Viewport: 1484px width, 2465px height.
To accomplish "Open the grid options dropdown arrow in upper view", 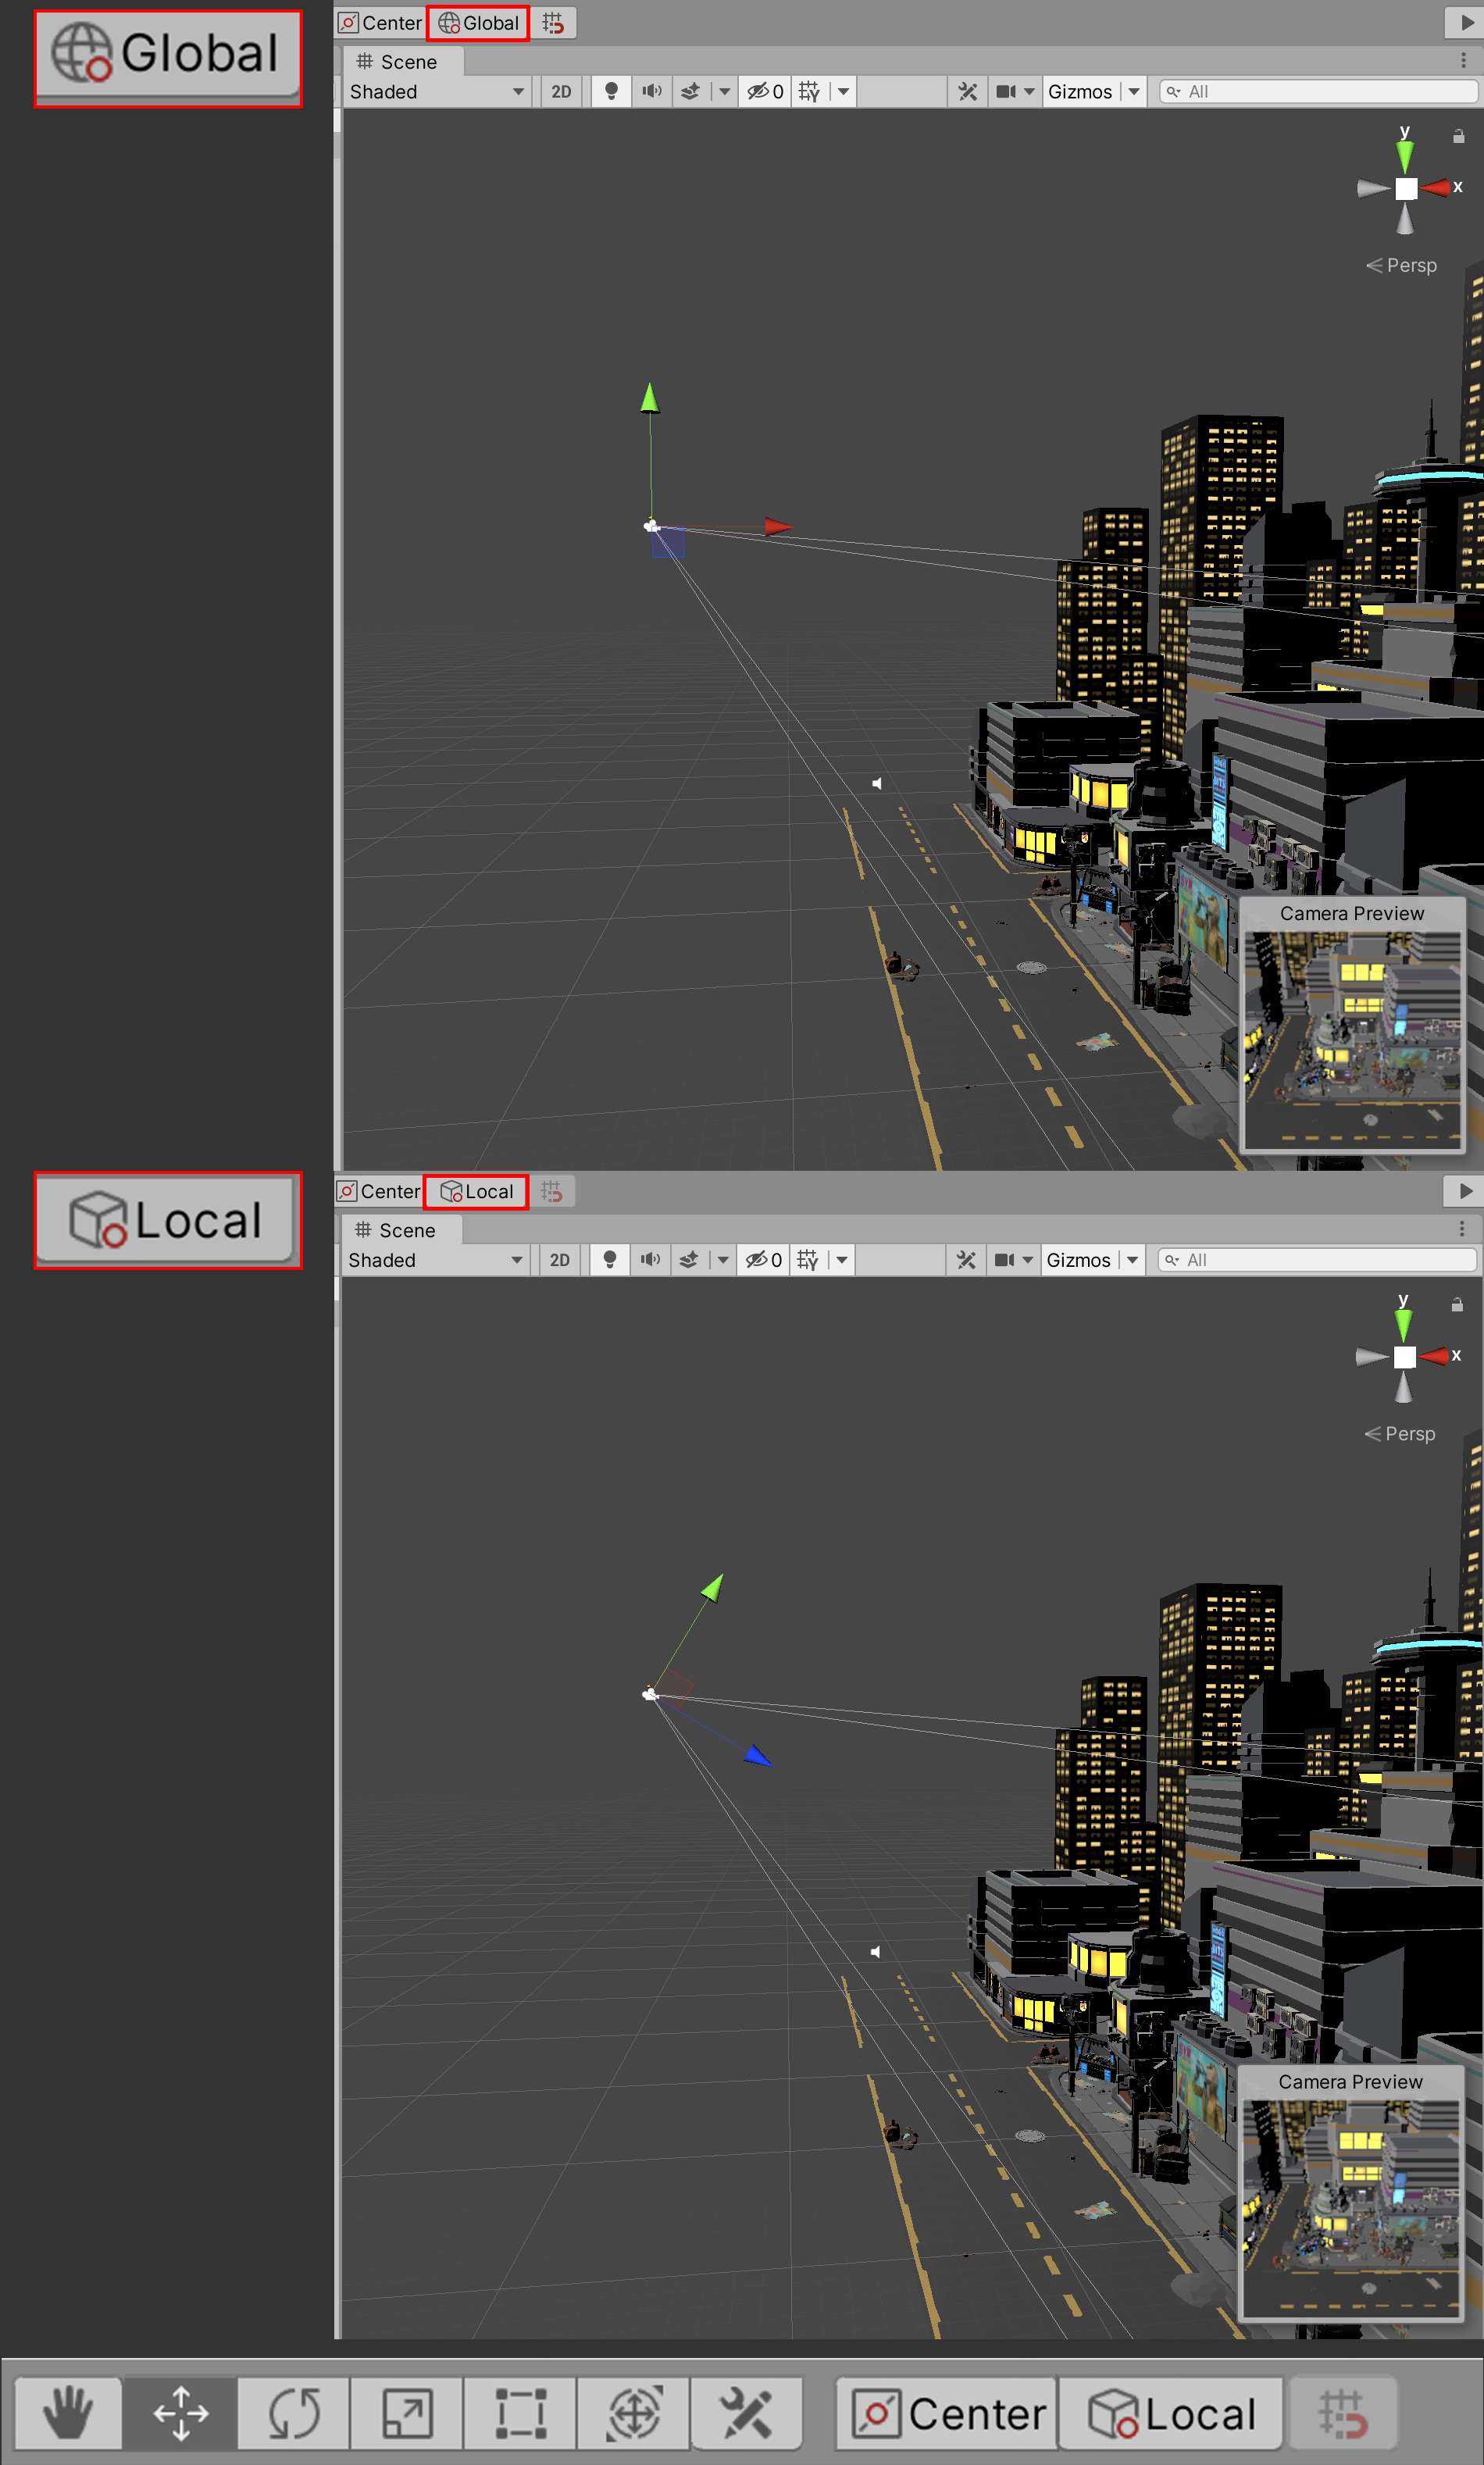I will (x=844, y=92).
